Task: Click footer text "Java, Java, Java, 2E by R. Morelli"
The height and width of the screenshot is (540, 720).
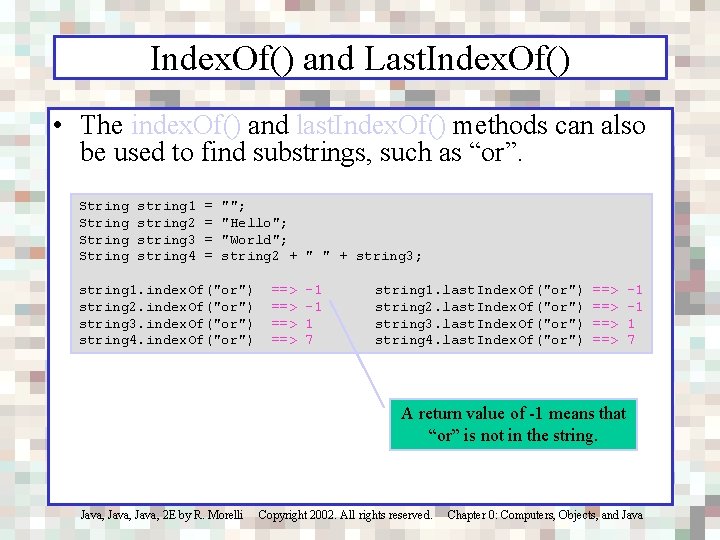Action: tap(162, 515)
